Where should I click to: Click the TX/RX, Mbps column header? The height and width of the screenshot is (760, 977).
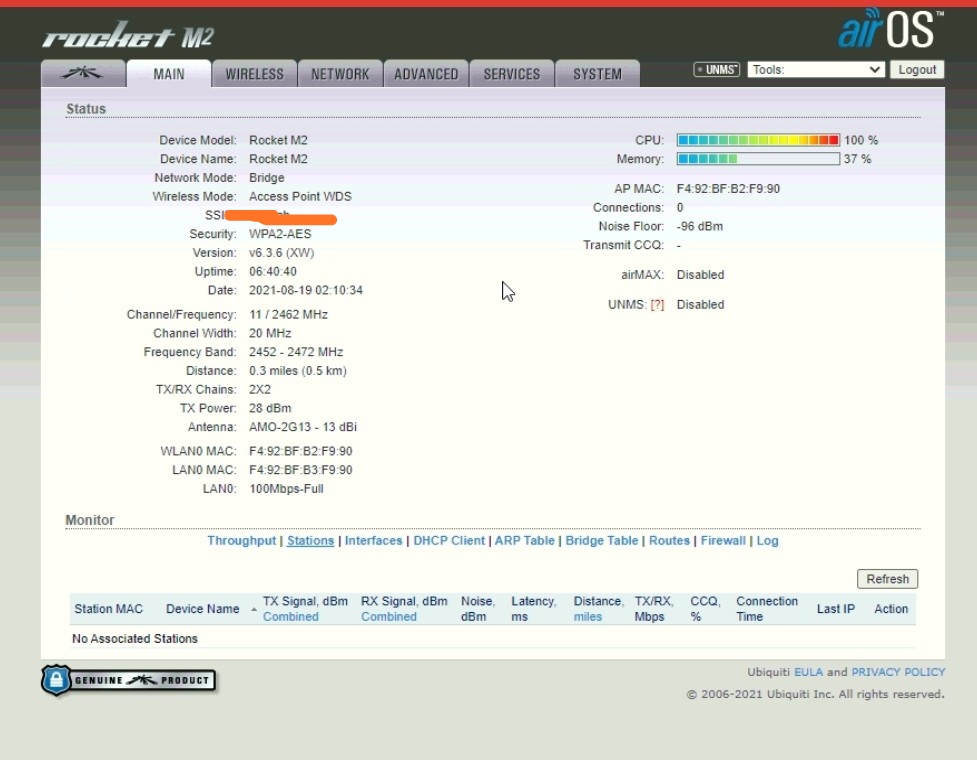(x=654, y=609)
